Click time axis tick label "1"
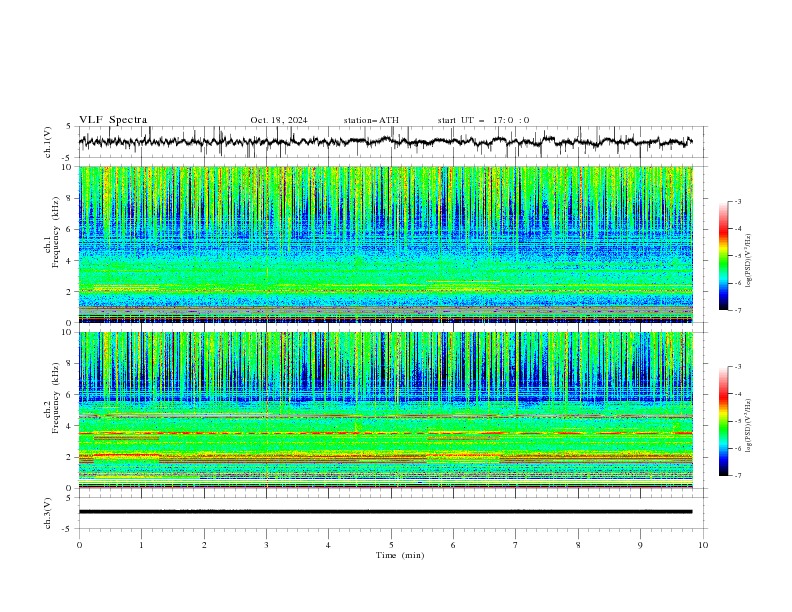This screenshot has width=792, height=612. [x=141, y=545]
